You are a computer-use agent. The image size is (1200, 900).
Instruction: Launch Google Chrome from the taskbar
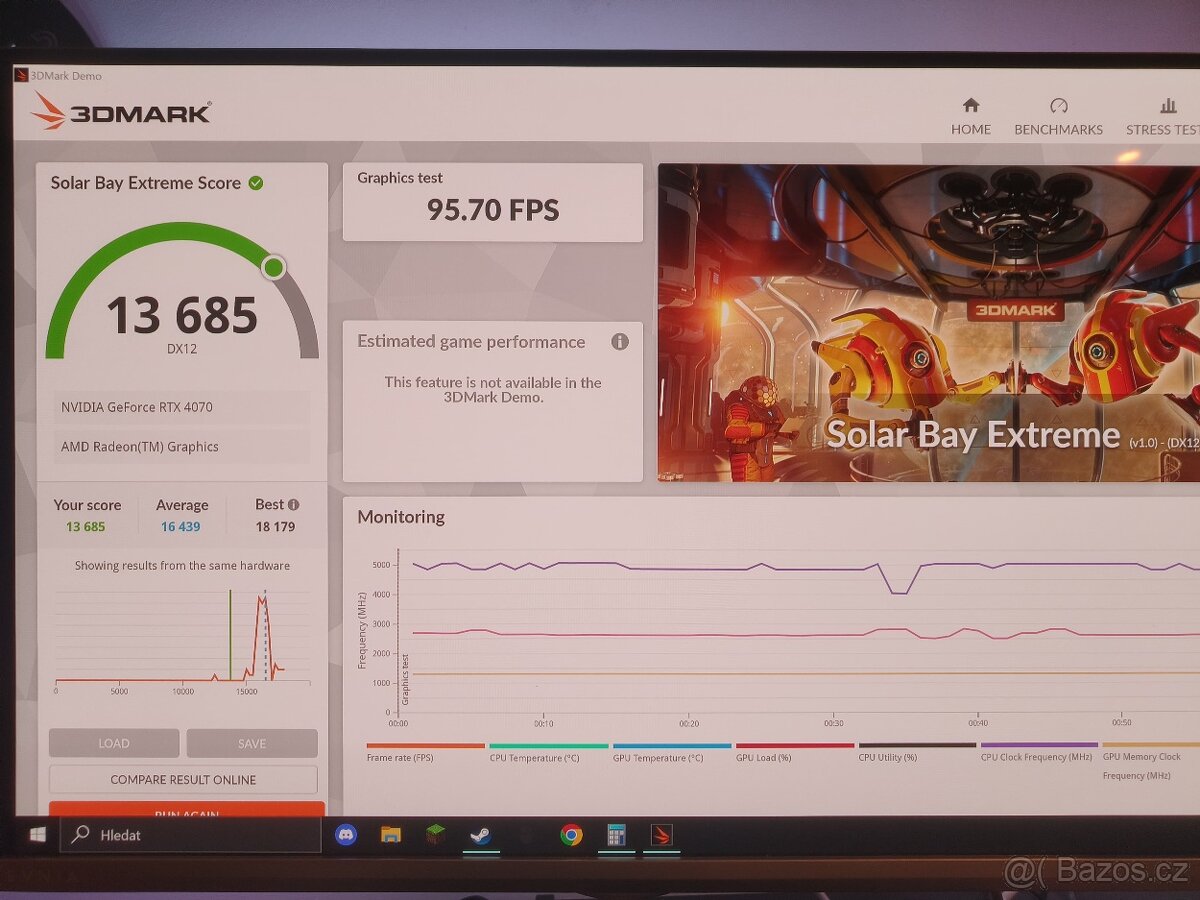571,834
